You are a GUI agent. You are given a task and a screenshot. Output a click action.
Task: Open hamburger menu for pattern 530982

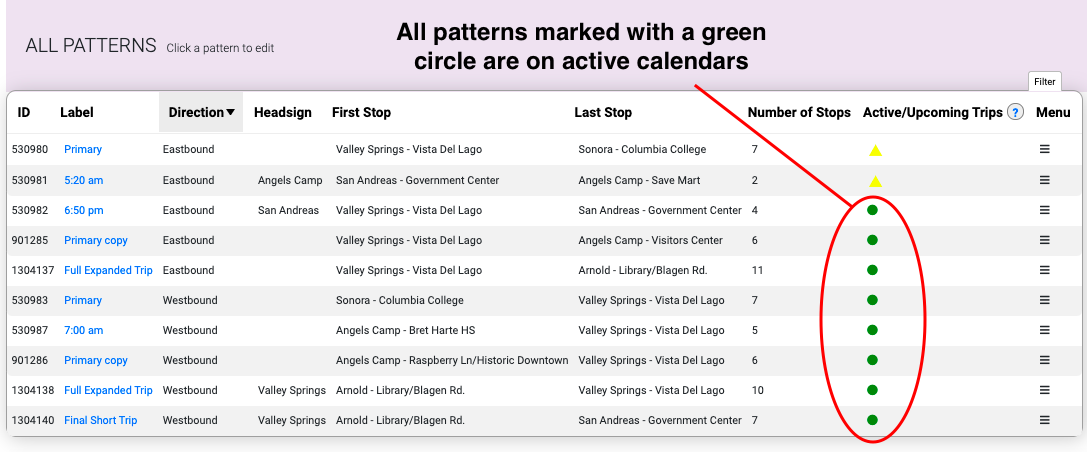1045,210
